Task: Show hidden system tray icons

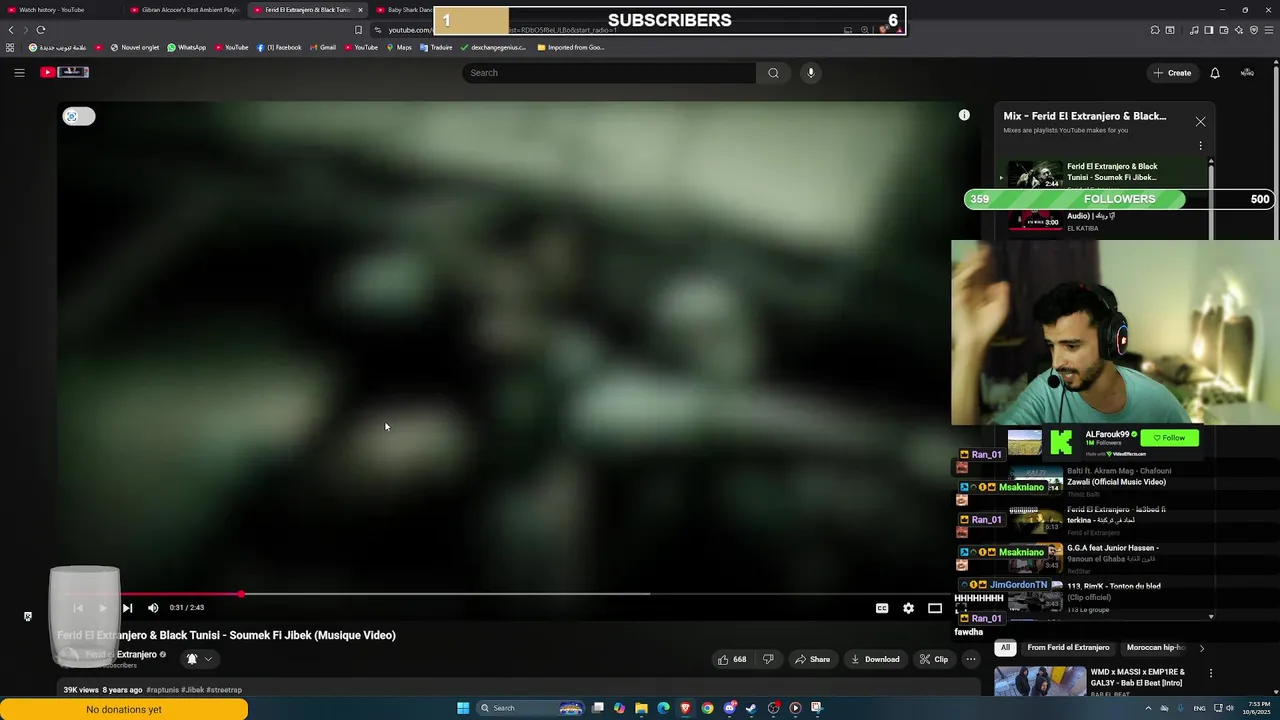Action: [1148, 708]
